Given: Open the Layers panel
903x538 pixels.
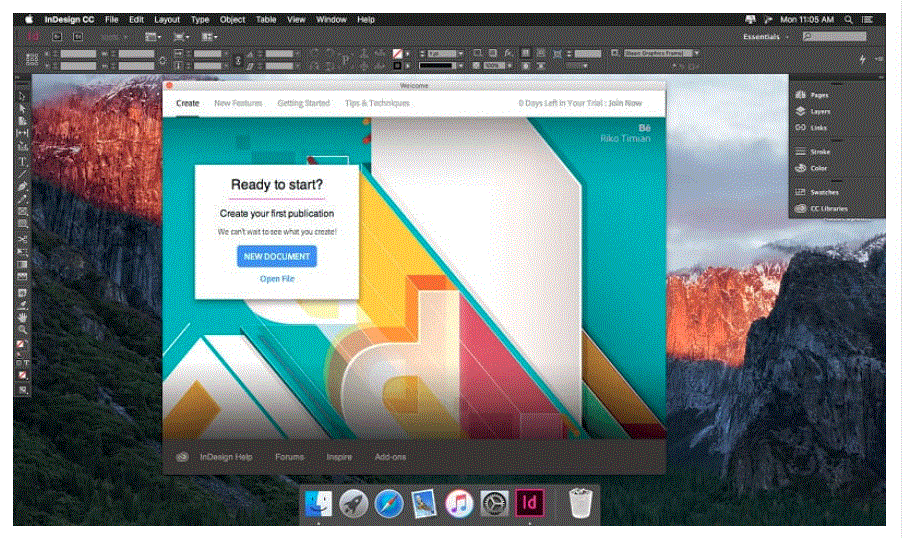Looking at the screenshot, I should pyautogui.click(x=813, y=111).
